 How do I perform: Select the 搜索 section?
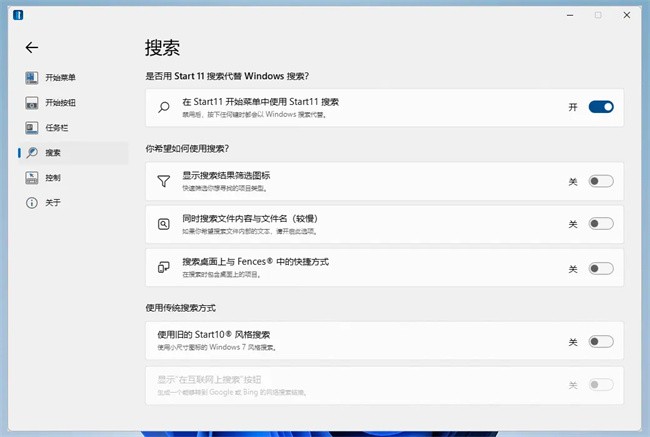tap(73, 153)
